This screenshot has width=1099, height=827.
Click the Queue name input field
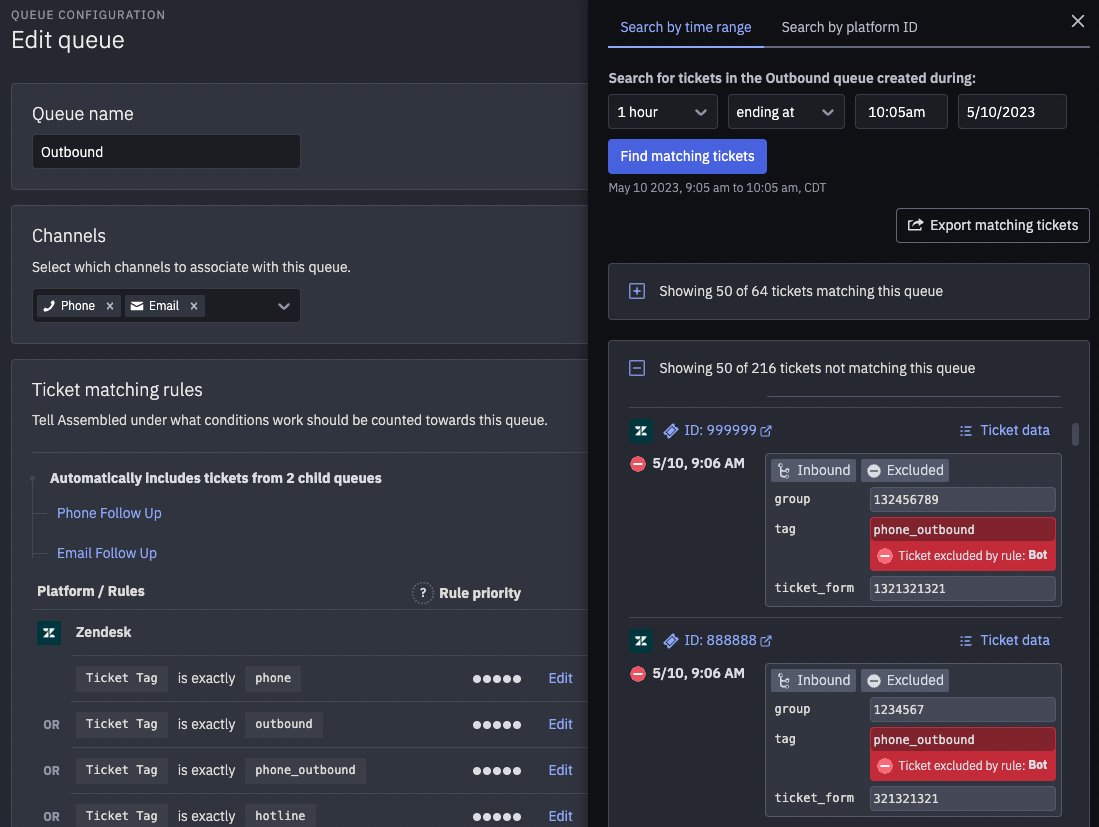click(x=166, y=152)
